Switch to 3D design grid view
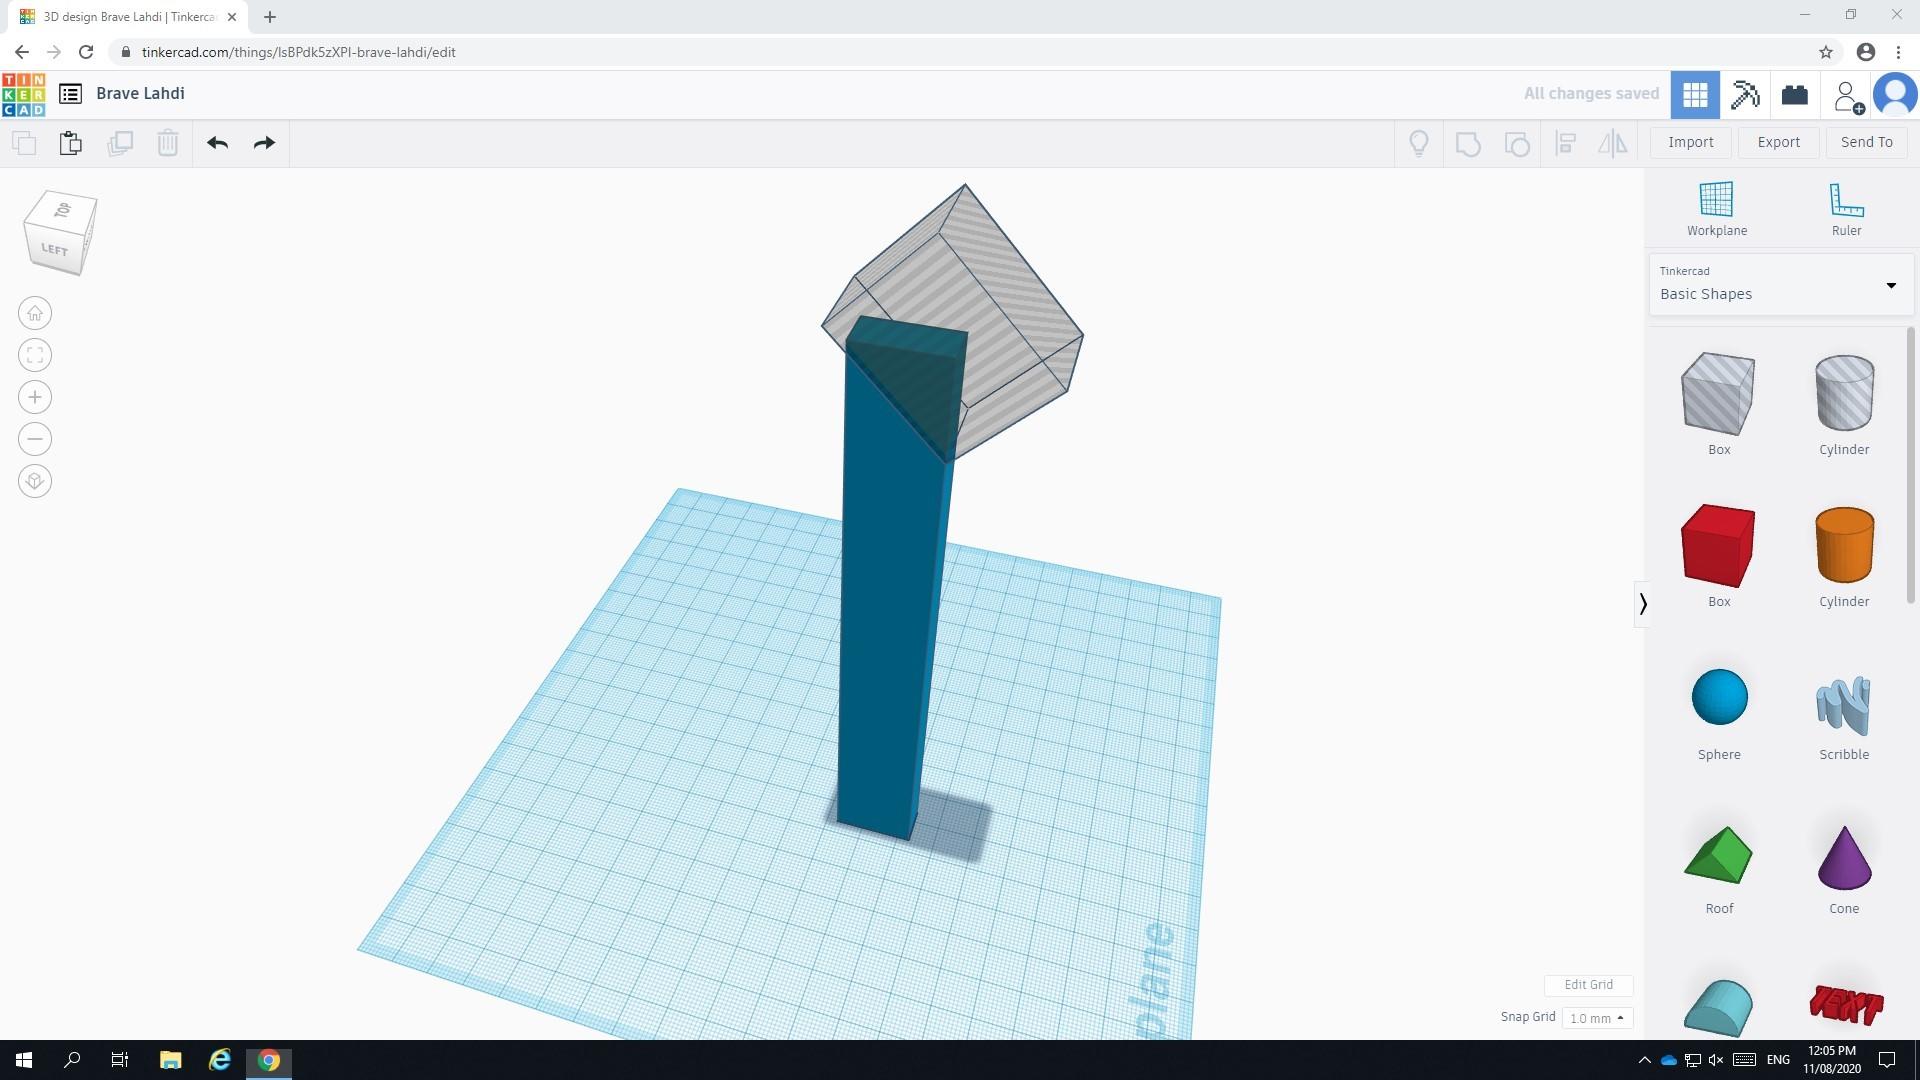Viewport: 1920px width, 1080px height. [1694, 94]
